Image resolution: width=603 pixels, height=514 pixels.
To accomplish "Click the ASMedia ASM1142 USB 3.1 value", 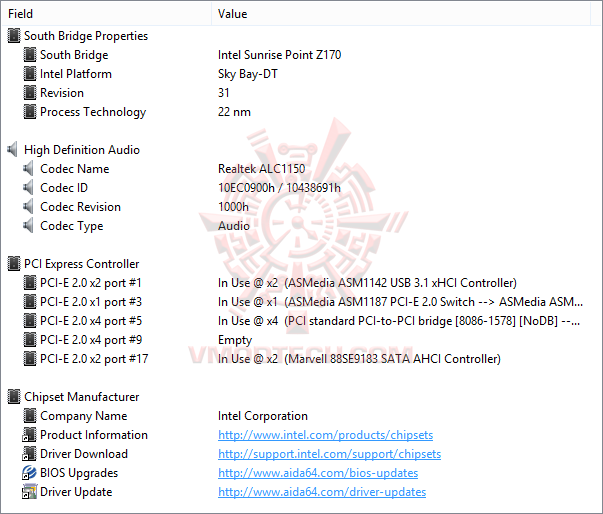I will 367,283.
